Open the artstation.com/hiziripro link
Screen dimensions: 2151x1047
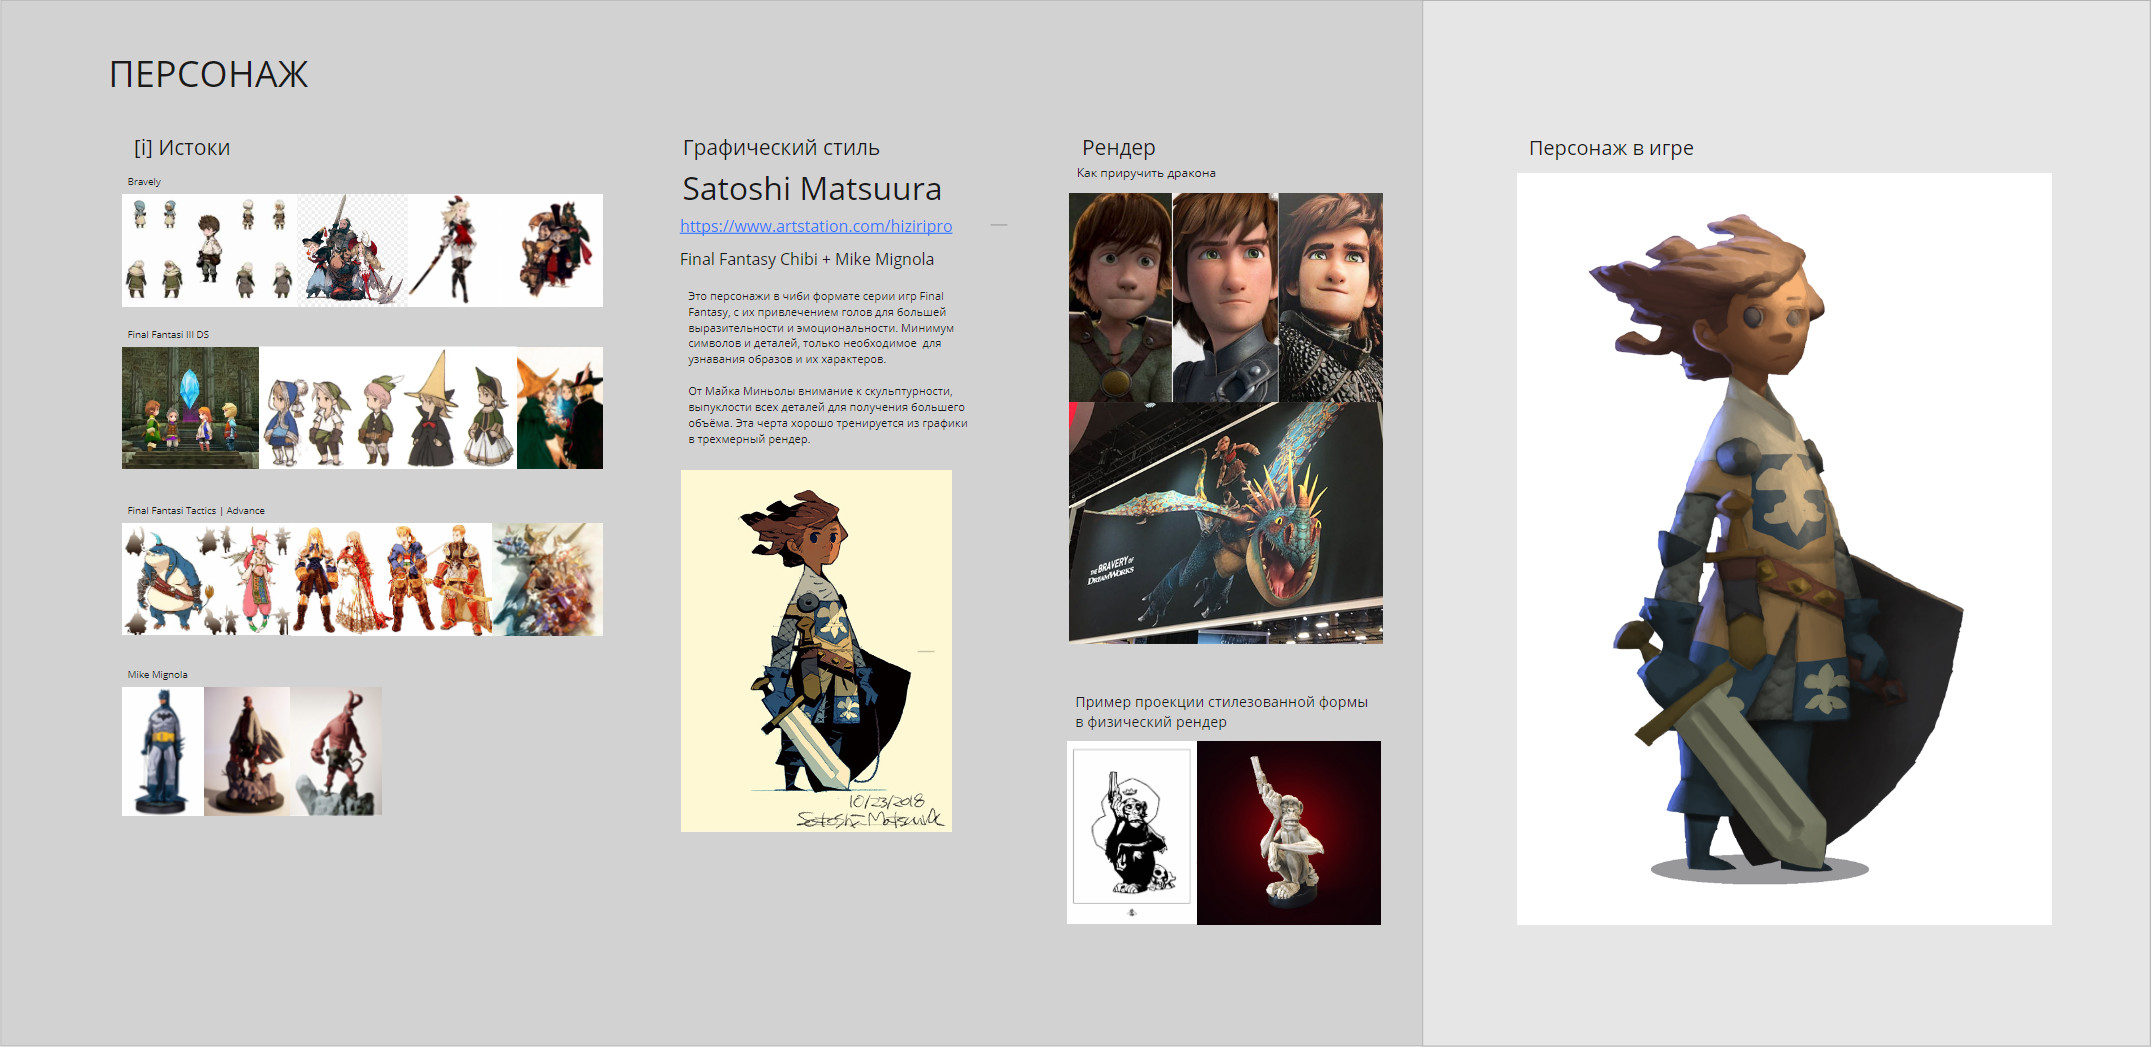point(816,226)
